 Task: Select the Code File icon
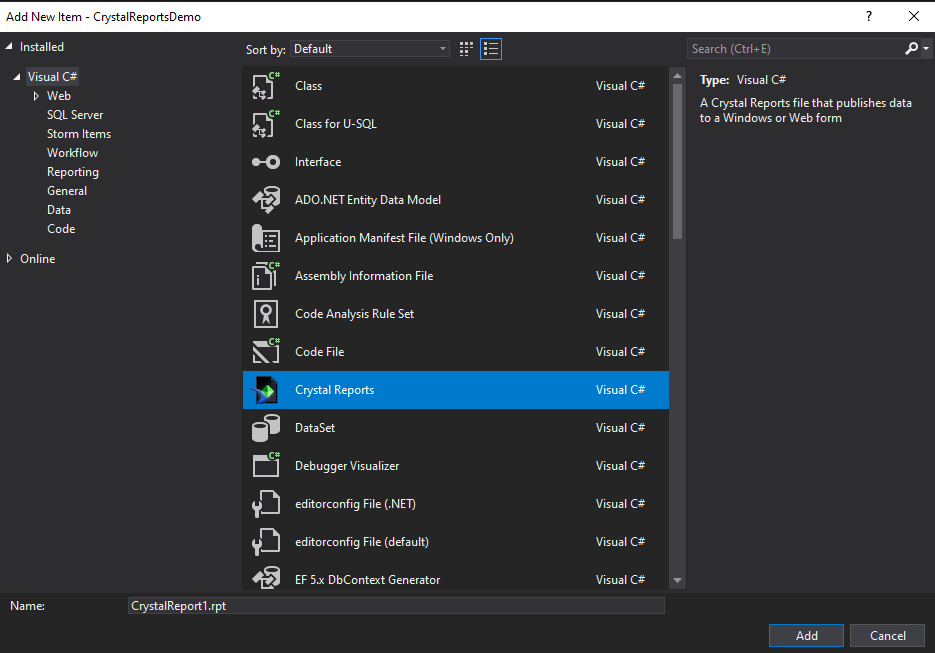pos(266,352)
